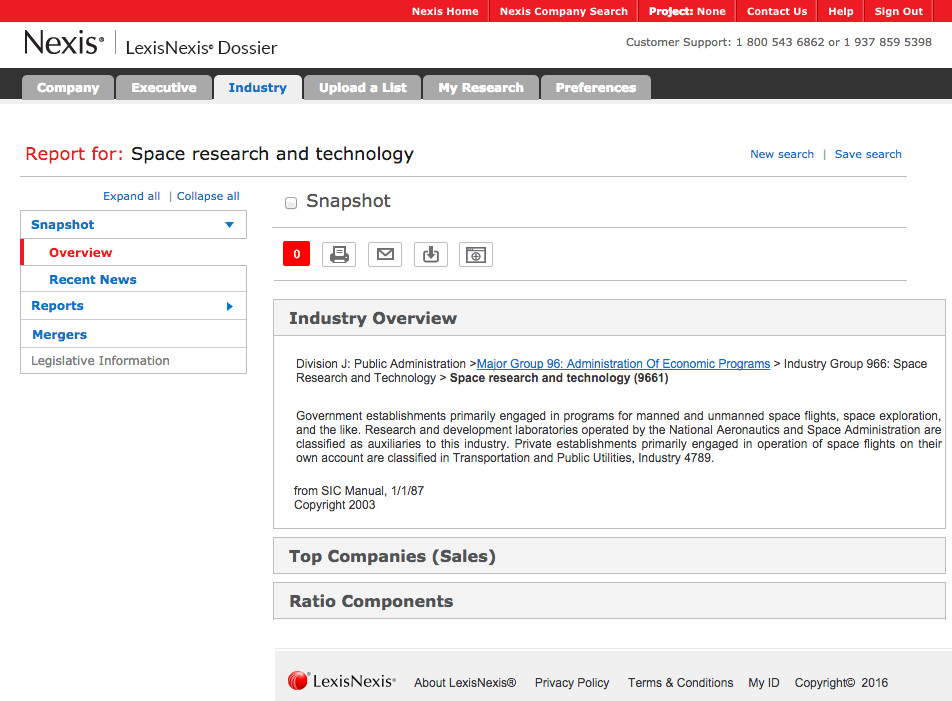The height and width of the screenshot is (701, 952).
Task: Click bold 'Space research and technology (9661)' text
Action: click(559, 378)
